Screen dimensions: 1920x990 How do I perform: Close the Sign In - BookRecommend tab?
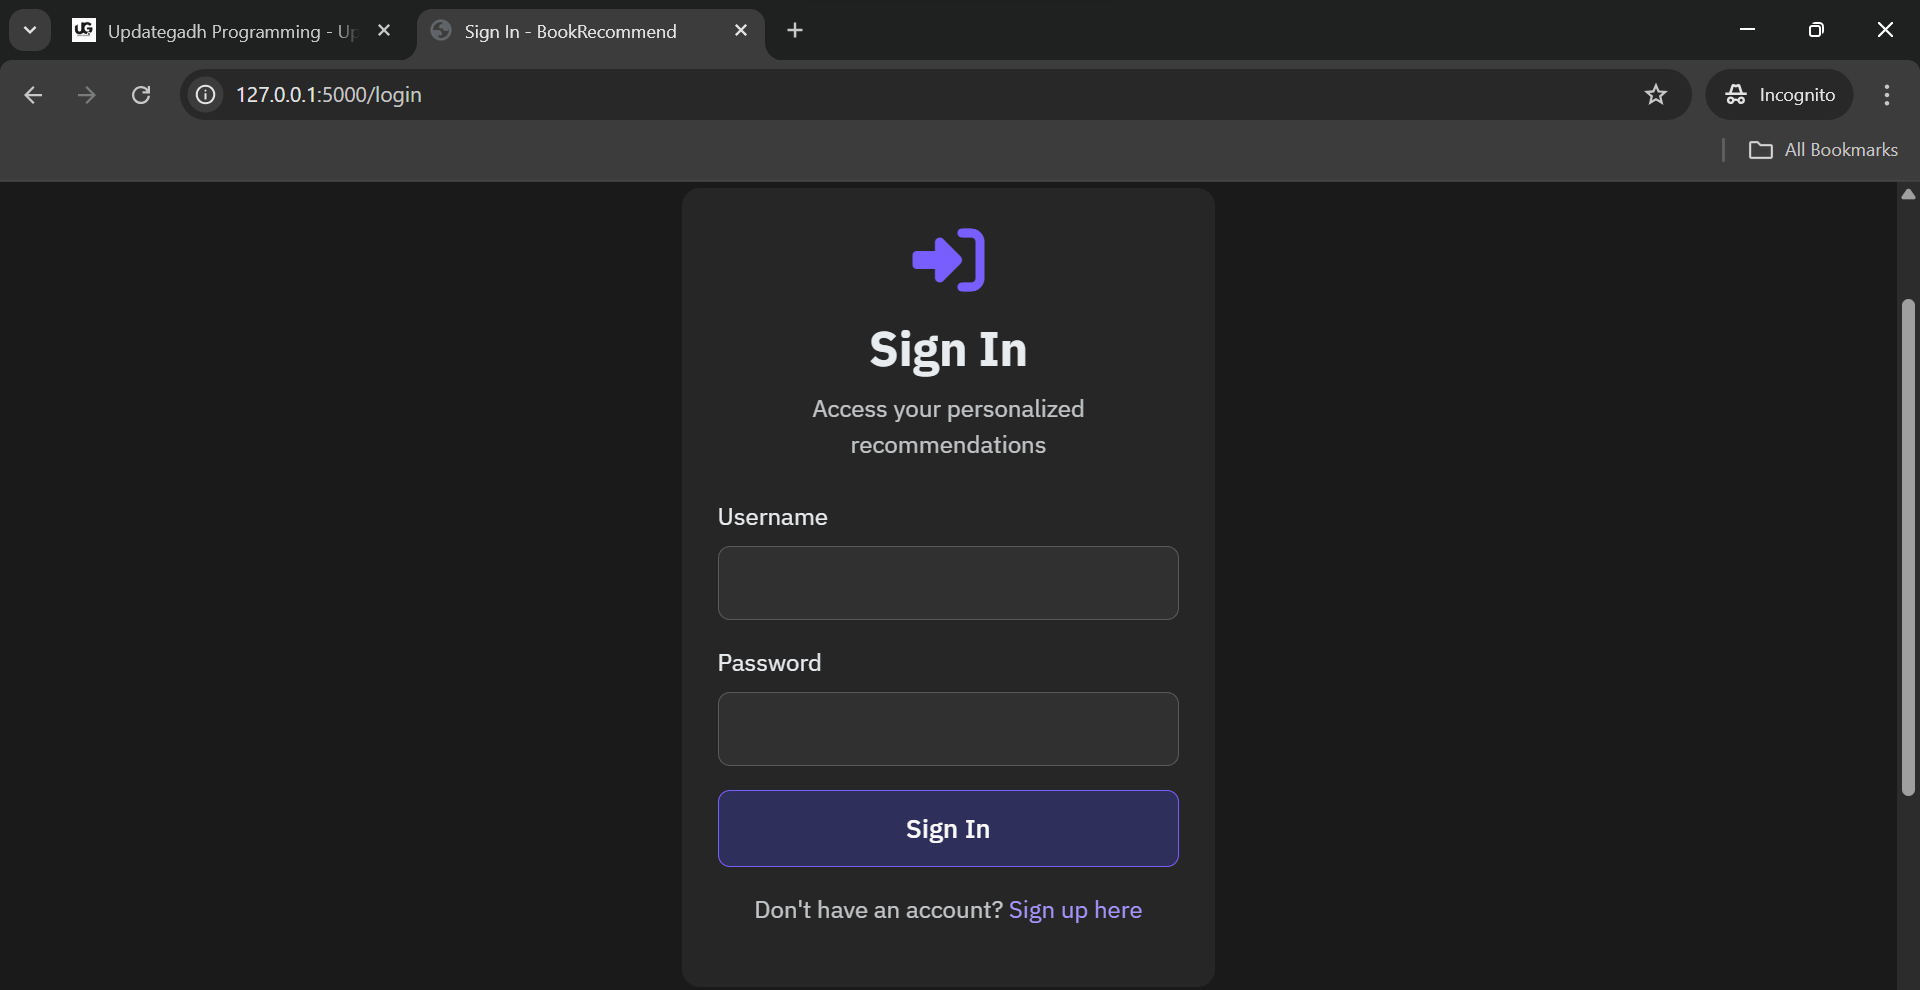click(x=741, y=31)
